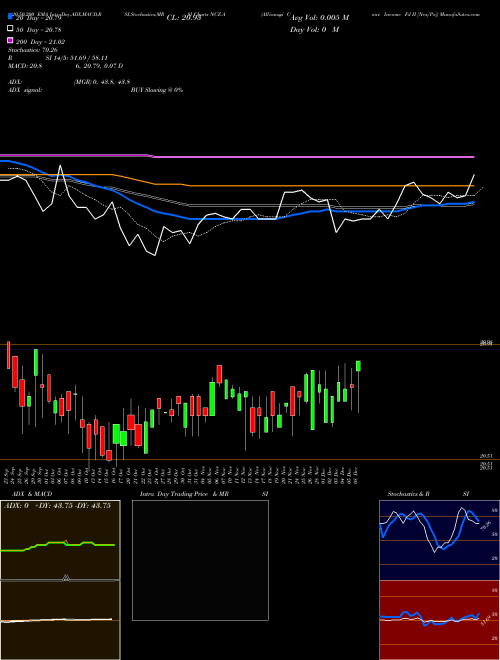
Task: Click the 'BUY Slowing @ 0%' signal text
Action: point(157,90)
